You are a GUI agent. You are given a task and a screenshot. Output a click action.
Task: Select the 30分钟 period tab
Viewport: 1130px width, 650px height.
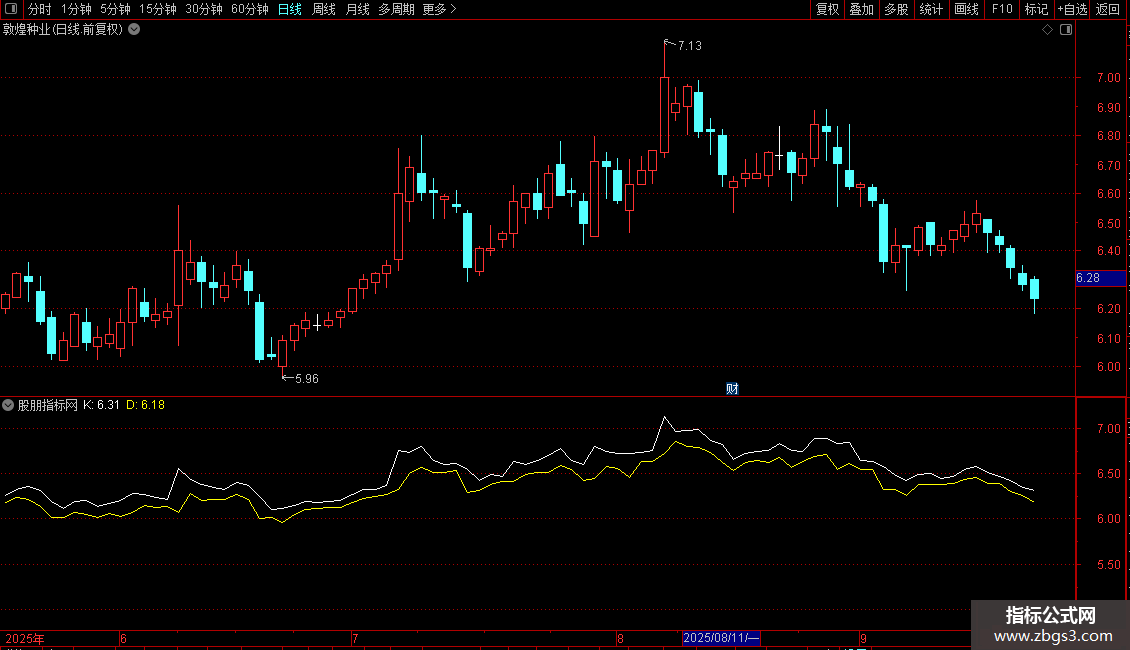click(x=204, y=9)
